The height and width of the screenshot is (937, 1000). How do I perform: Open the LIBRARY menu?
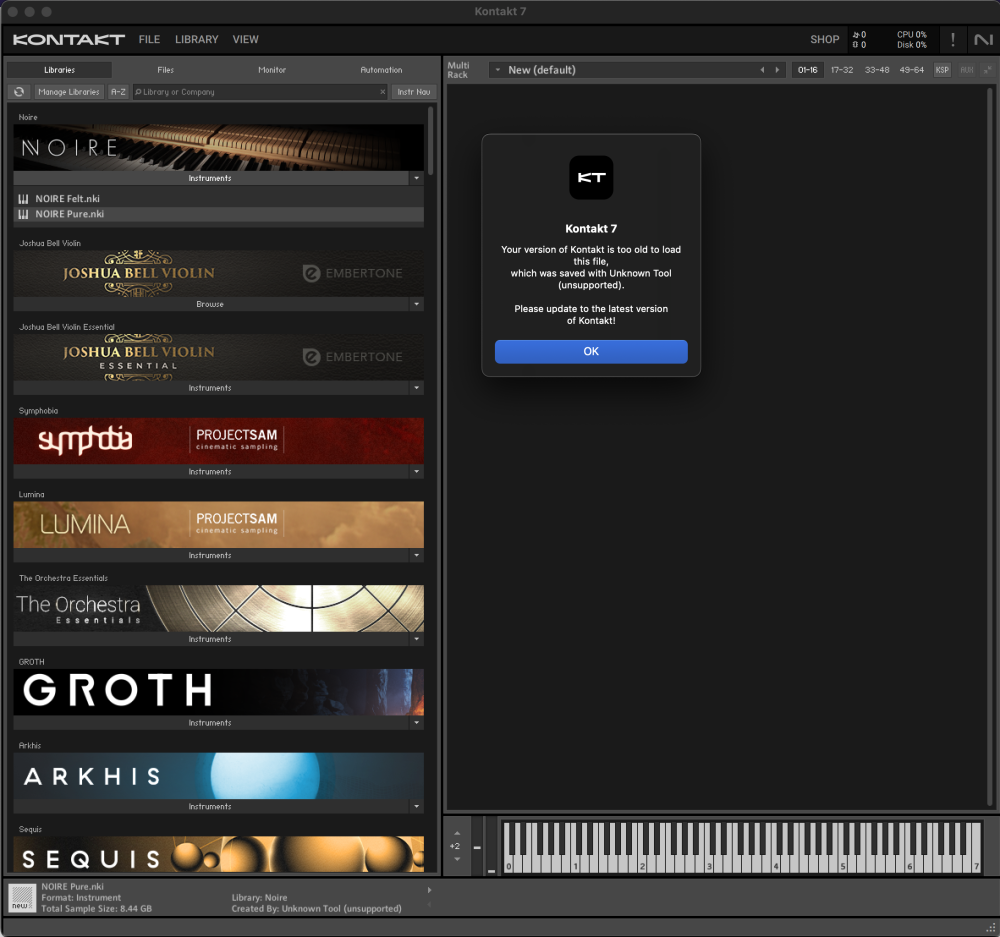(x=196, y=40)
